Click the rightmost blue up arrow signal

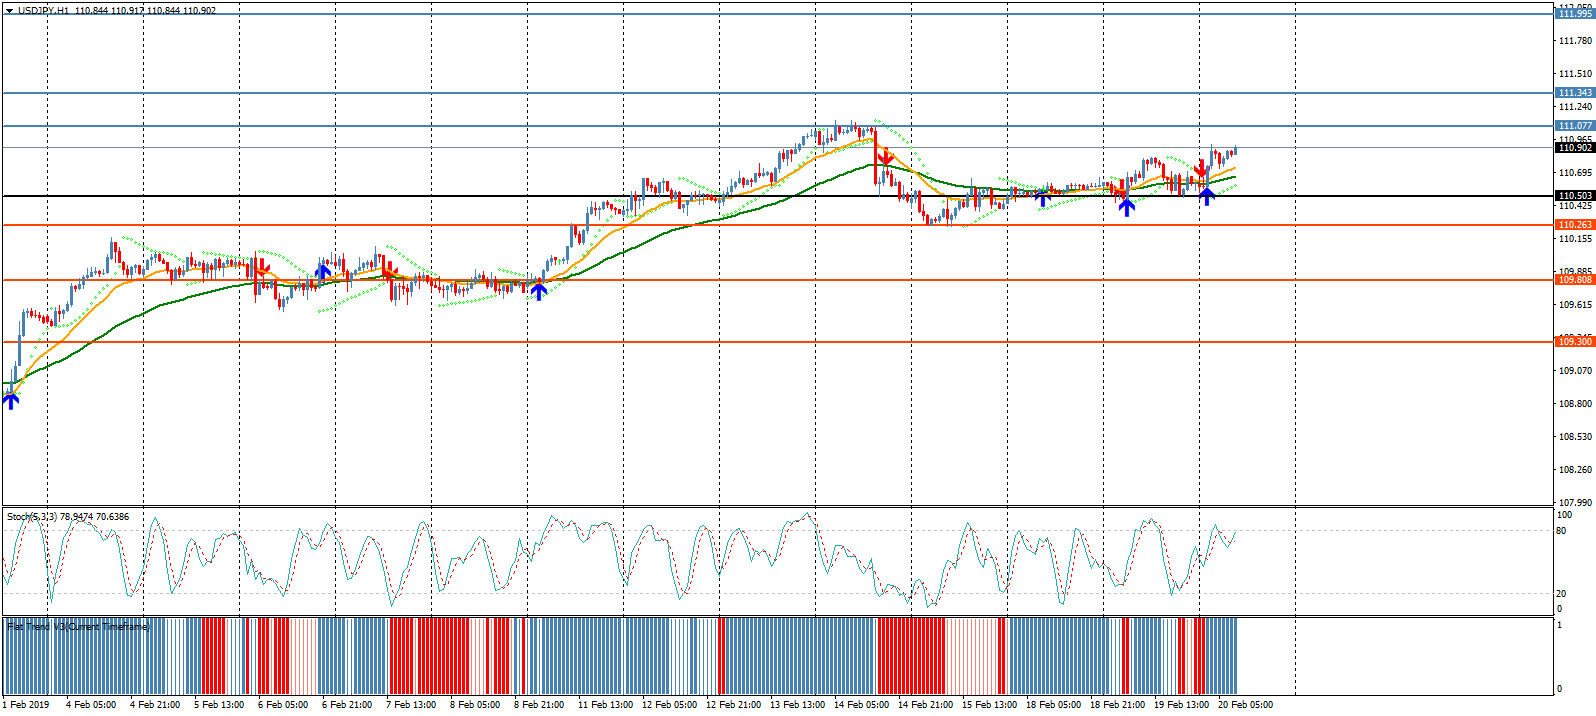(1207, 196)
